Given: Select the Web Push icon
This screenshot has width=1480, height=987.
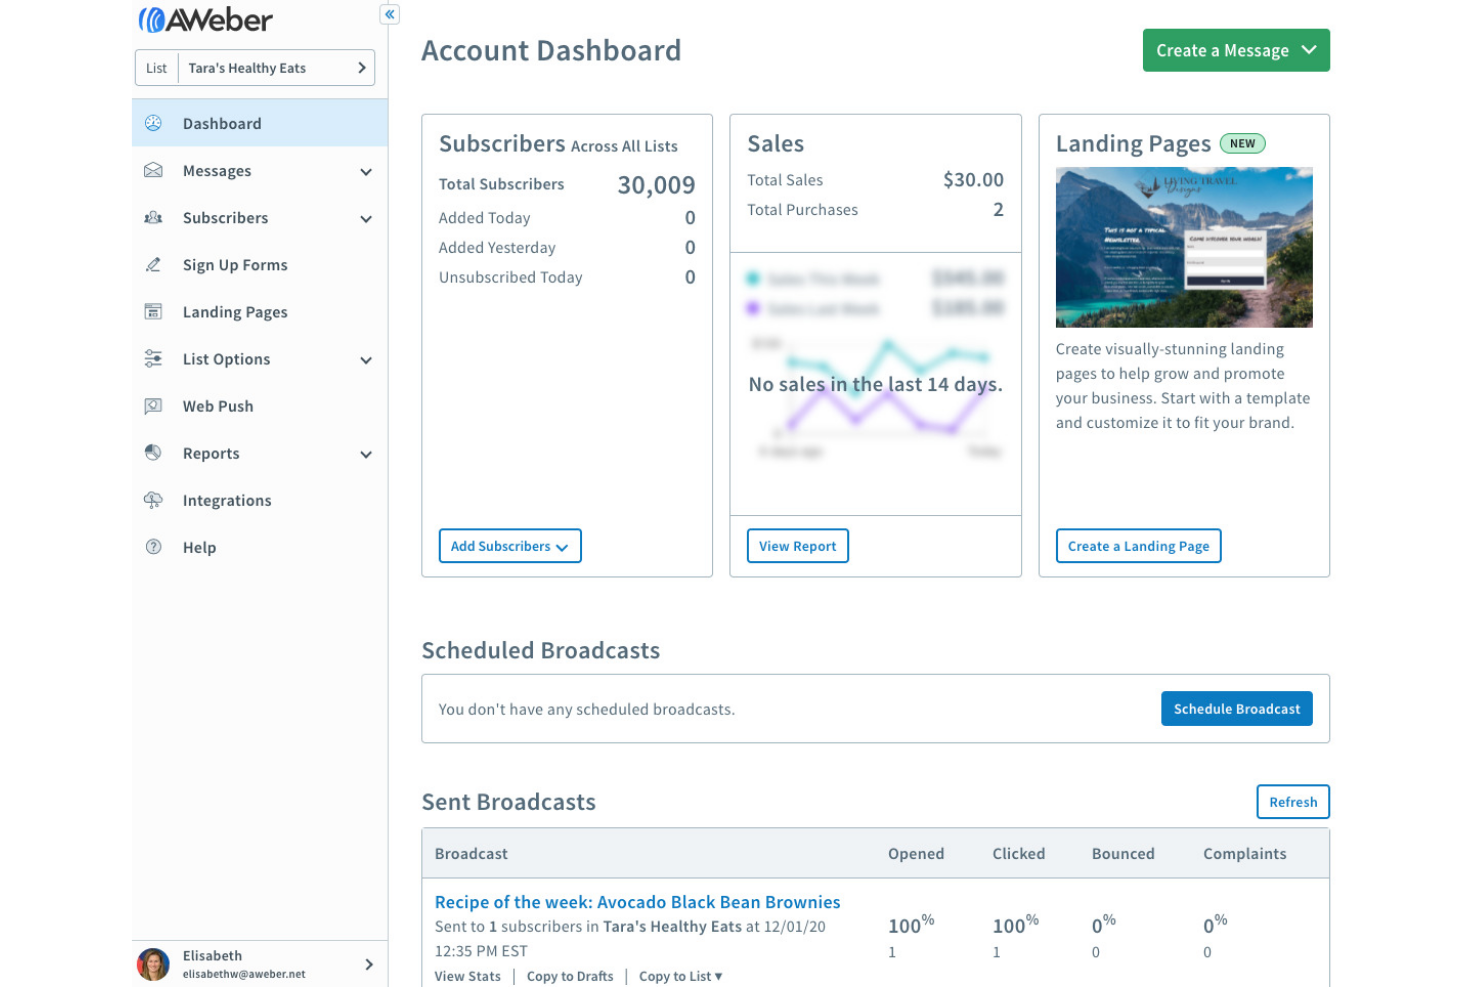Looking at the screenshot, I should (153, 405).
